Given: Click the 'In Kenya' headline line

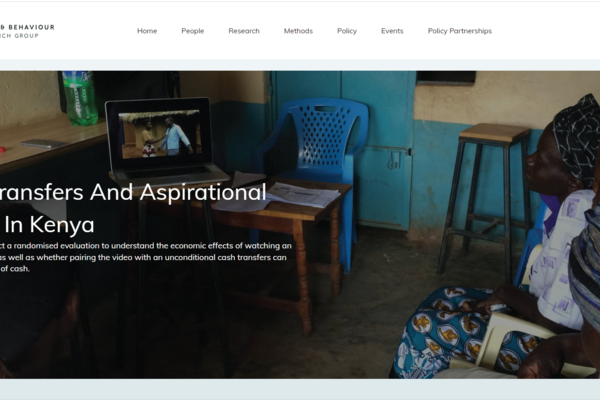Looking at the screenshot, I should click(x=47, y=224).
